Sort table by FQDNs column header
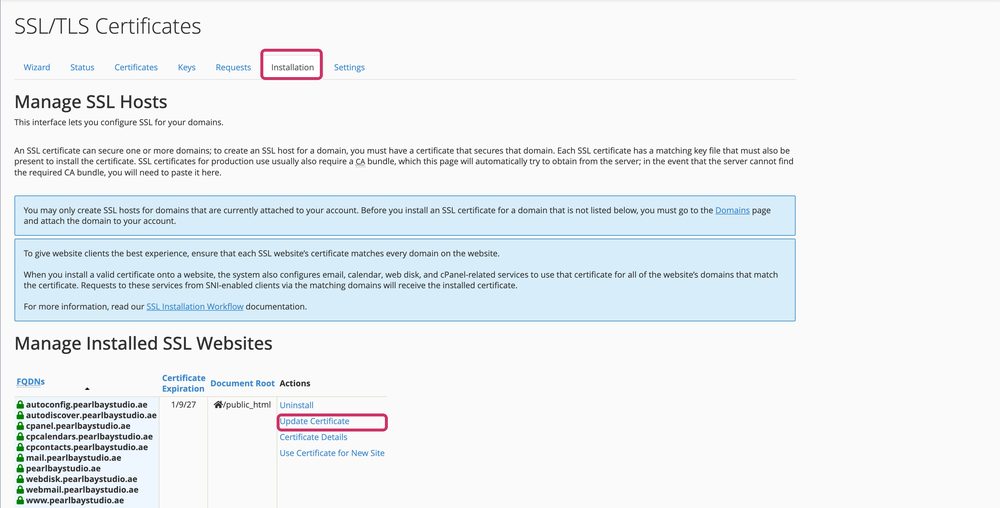 [31, 382]
